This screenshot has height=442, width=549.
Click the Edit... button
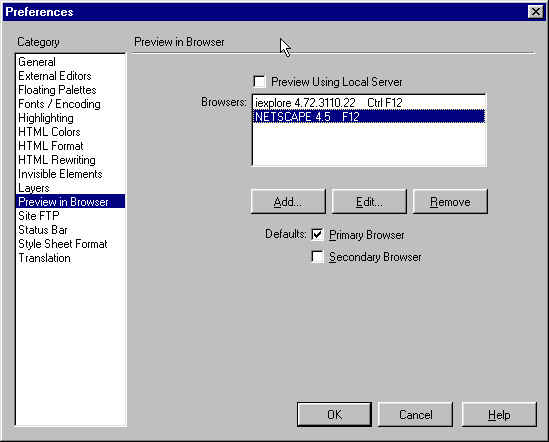point(369,201)
